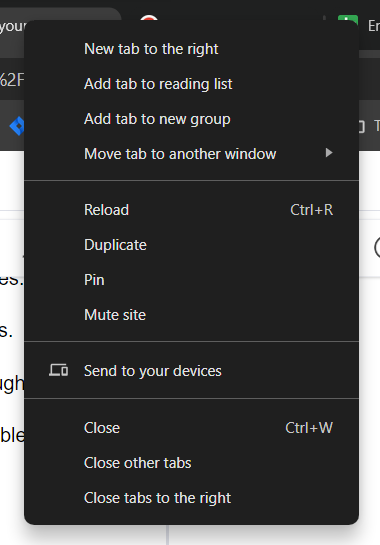Open the blue diamond Jira bookmark icon

pos(17,126)
